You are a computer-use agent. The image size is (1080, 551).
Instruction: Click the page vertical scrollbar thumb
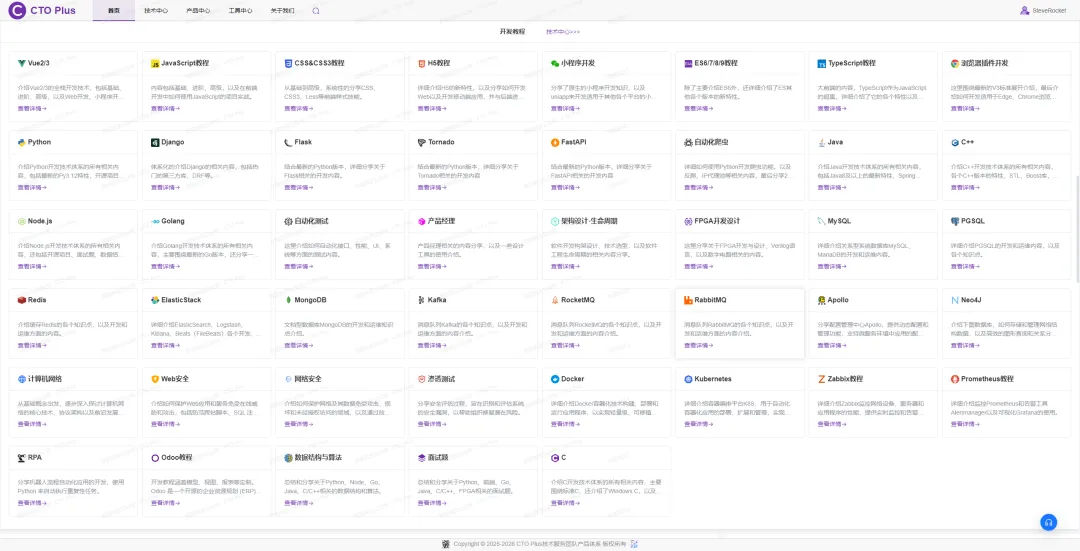[1077, 229]
